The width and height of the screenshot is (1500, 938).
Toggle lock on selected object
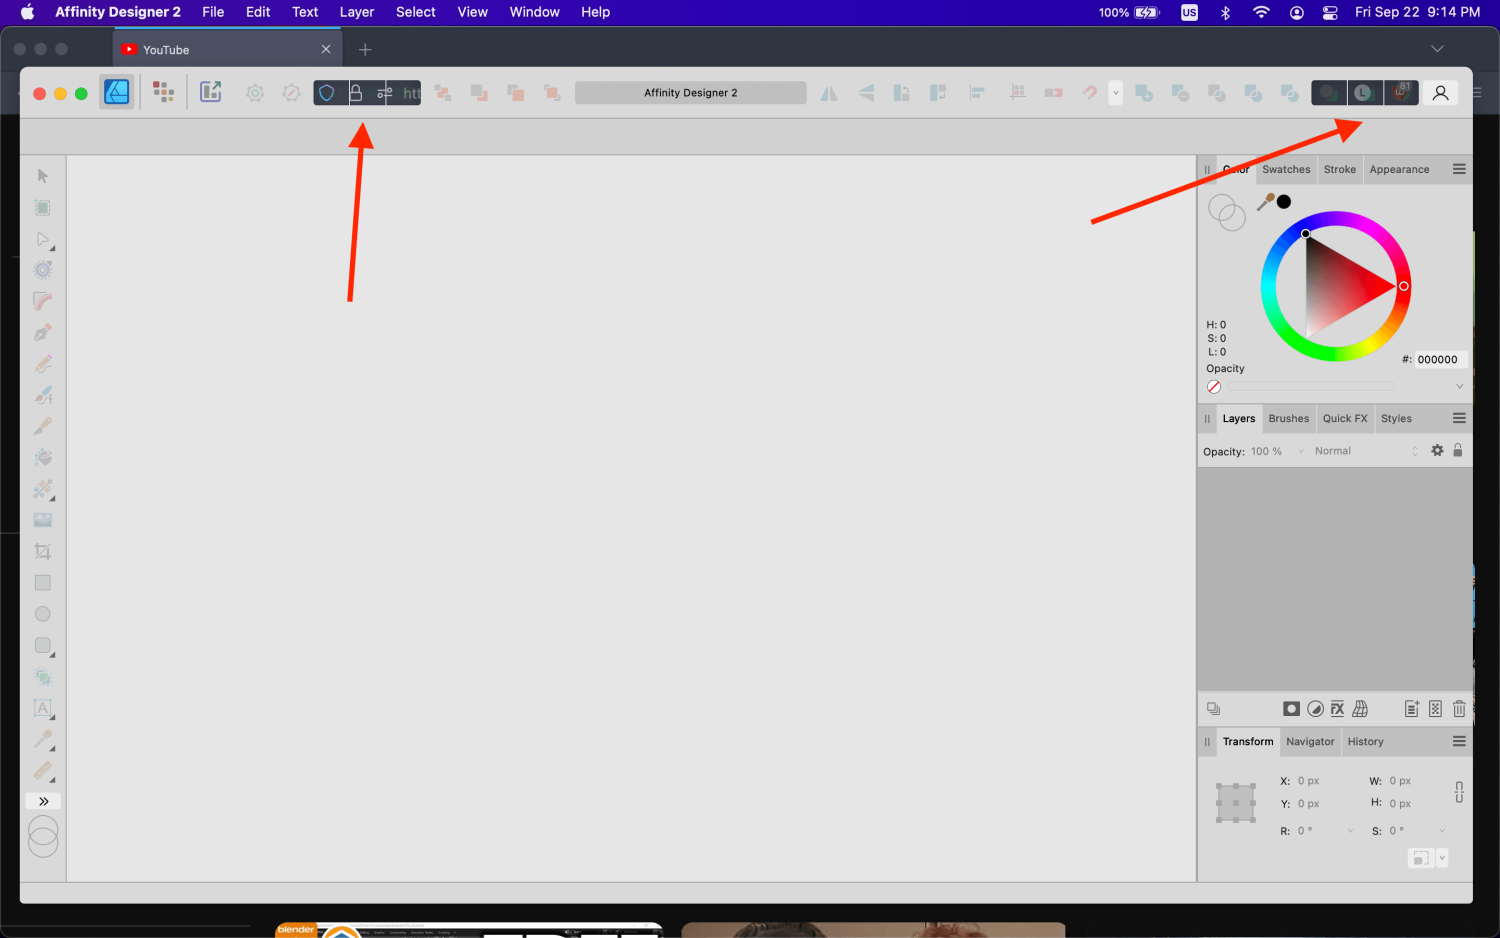[x=1458, y=450]
